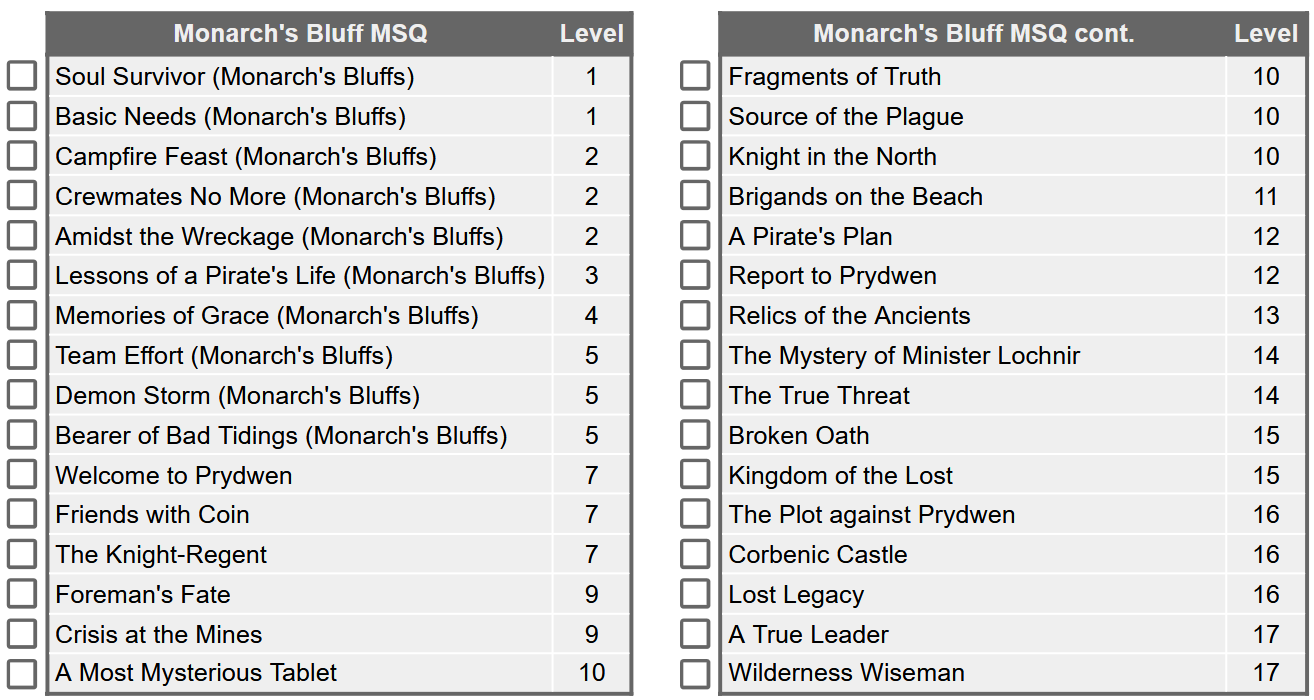Check off Relics of the Ancients
This screenshot has width=1314, height=700.
(x=695, y=315)
